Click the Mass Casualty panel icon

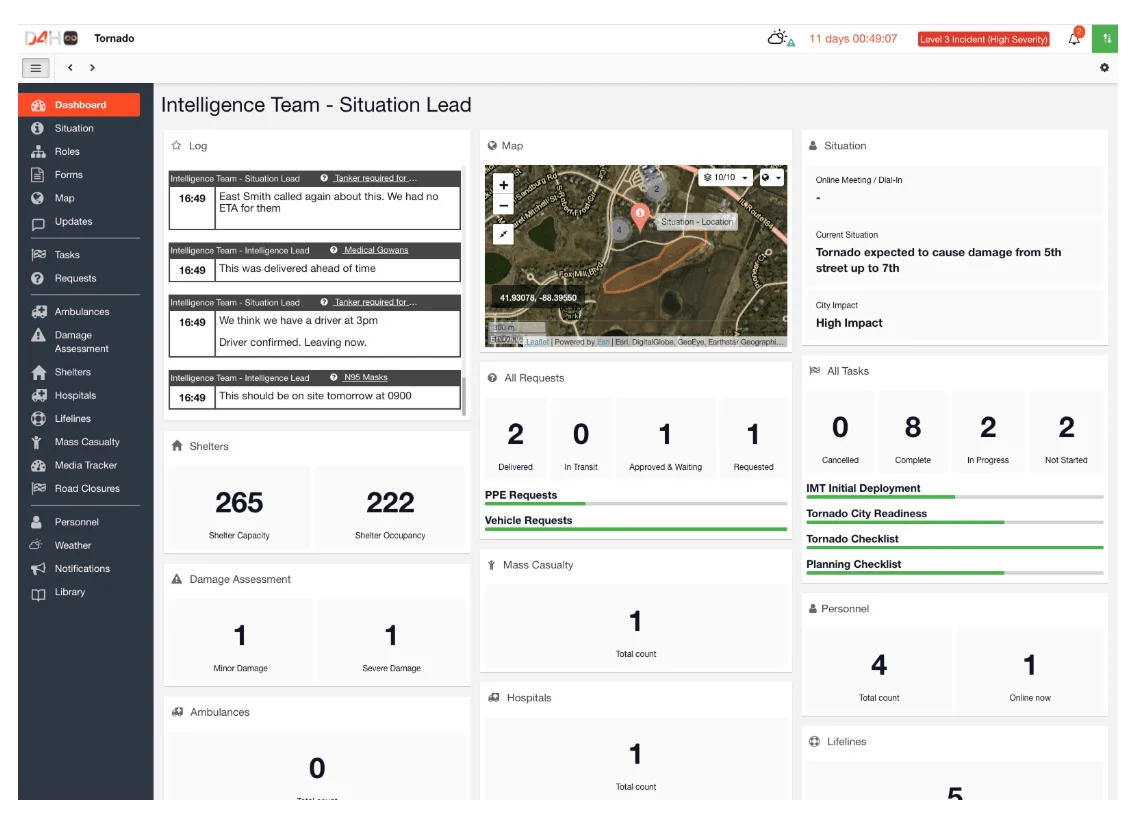[x=491, y=565]
